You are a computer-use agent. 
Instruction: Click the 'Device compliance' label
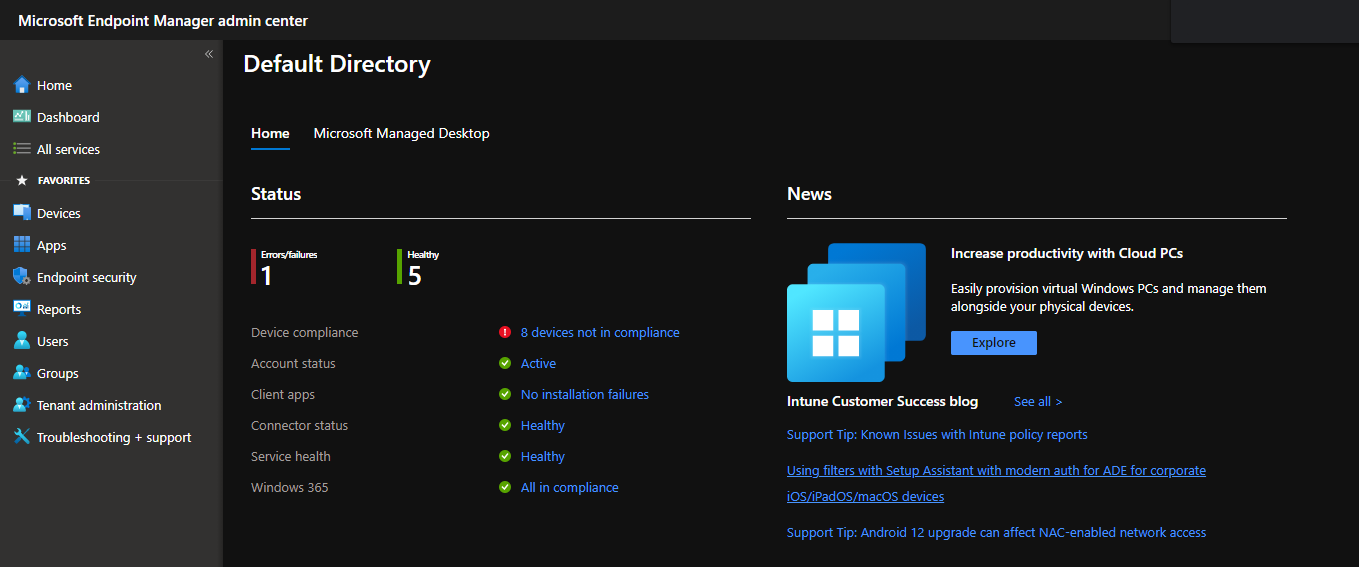pos(304,332)
